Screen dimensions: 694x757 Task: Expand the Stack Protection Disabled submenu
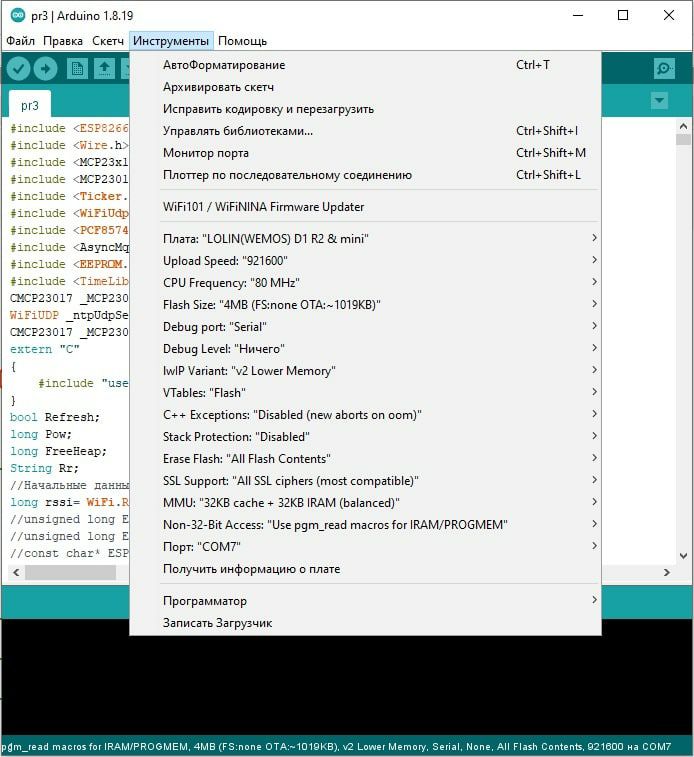(x=365, y=437)
